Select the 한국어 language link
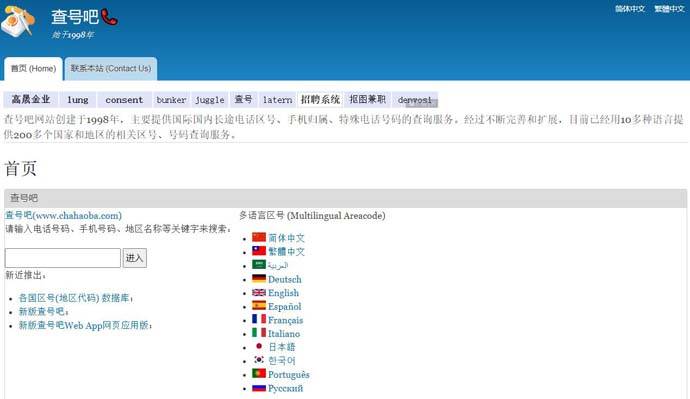 (x=282, y=361)
